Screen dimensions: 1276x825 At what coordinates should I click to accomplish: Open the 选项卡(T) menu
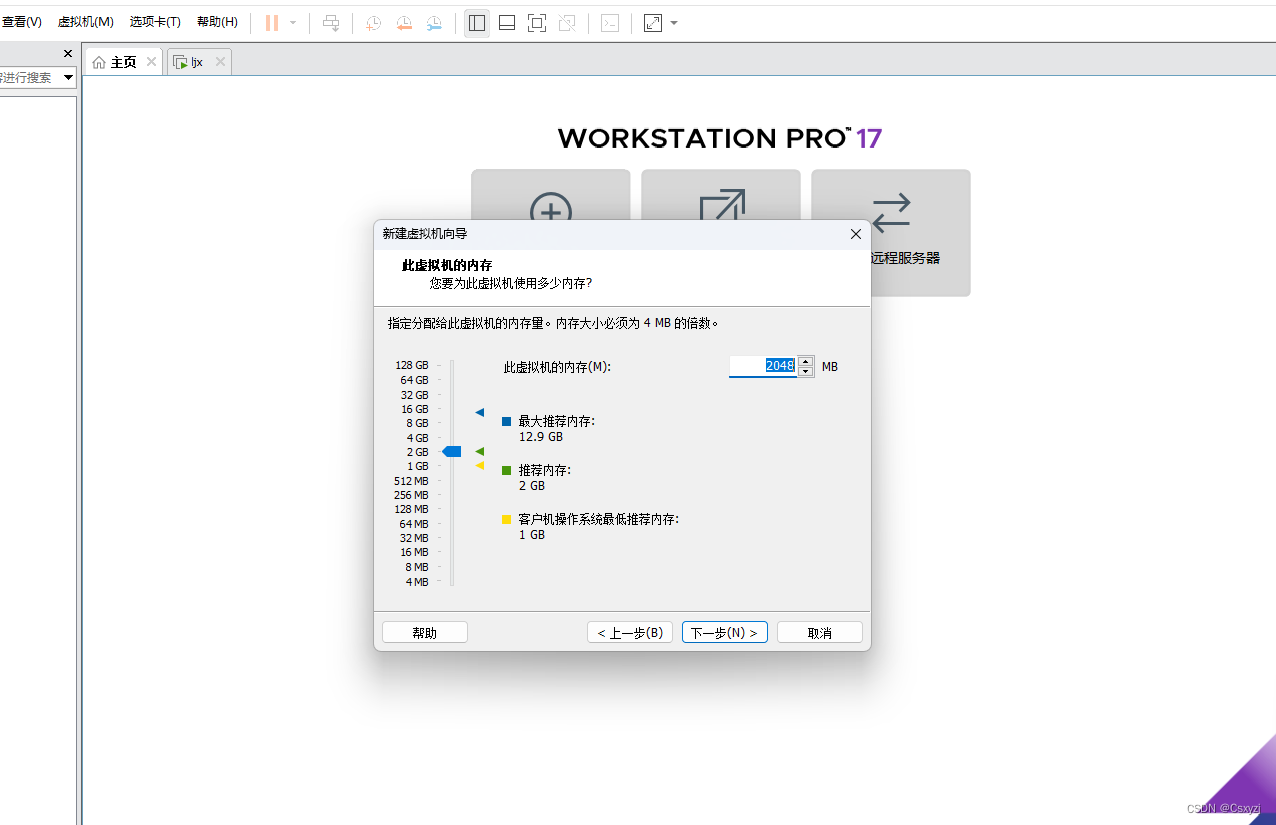tap(155, 22)
